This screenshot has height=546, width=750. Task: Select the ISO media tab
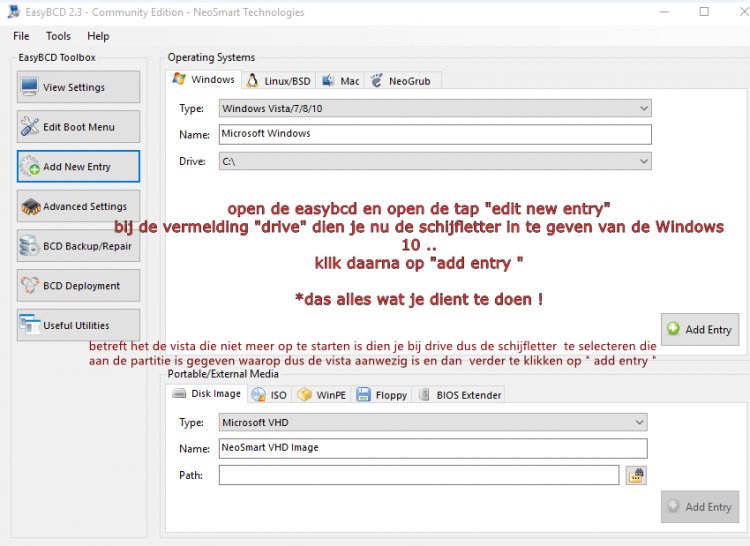[x=270, y=395]
